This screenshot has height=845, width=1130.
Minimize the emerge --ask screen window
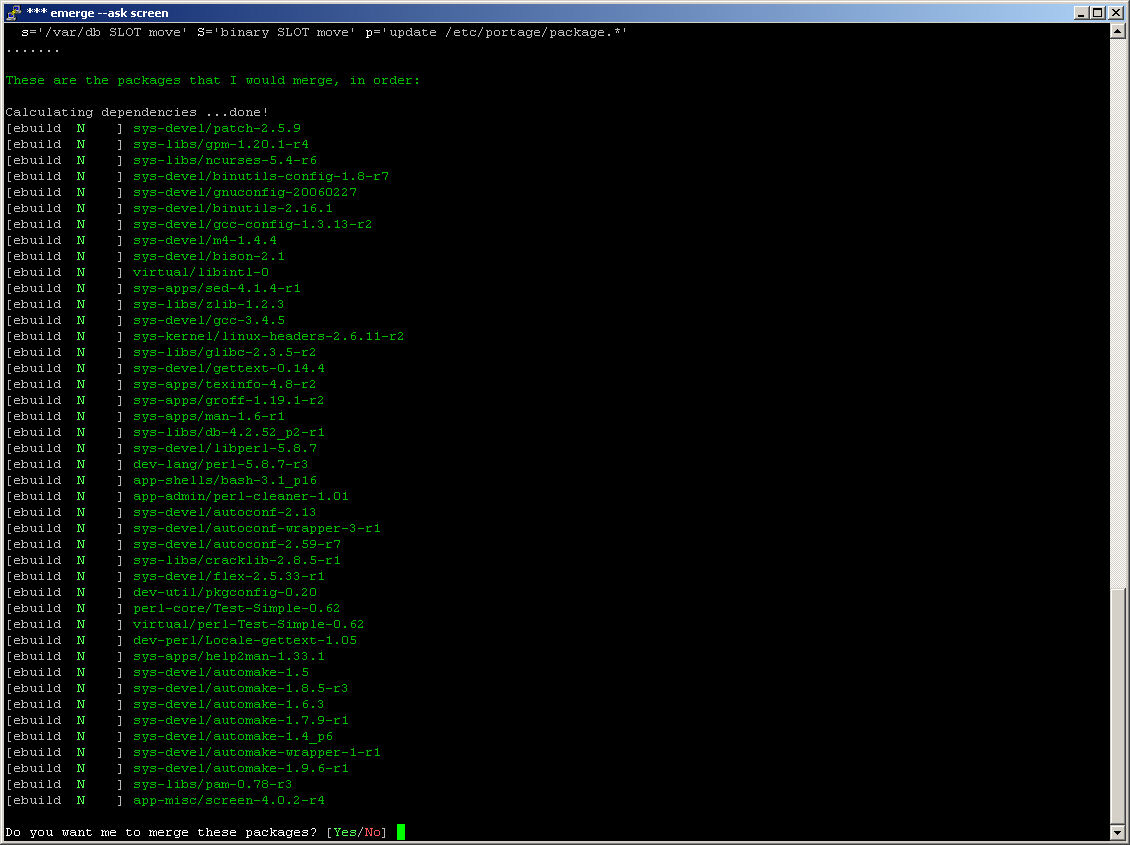tap(1082, 12)
